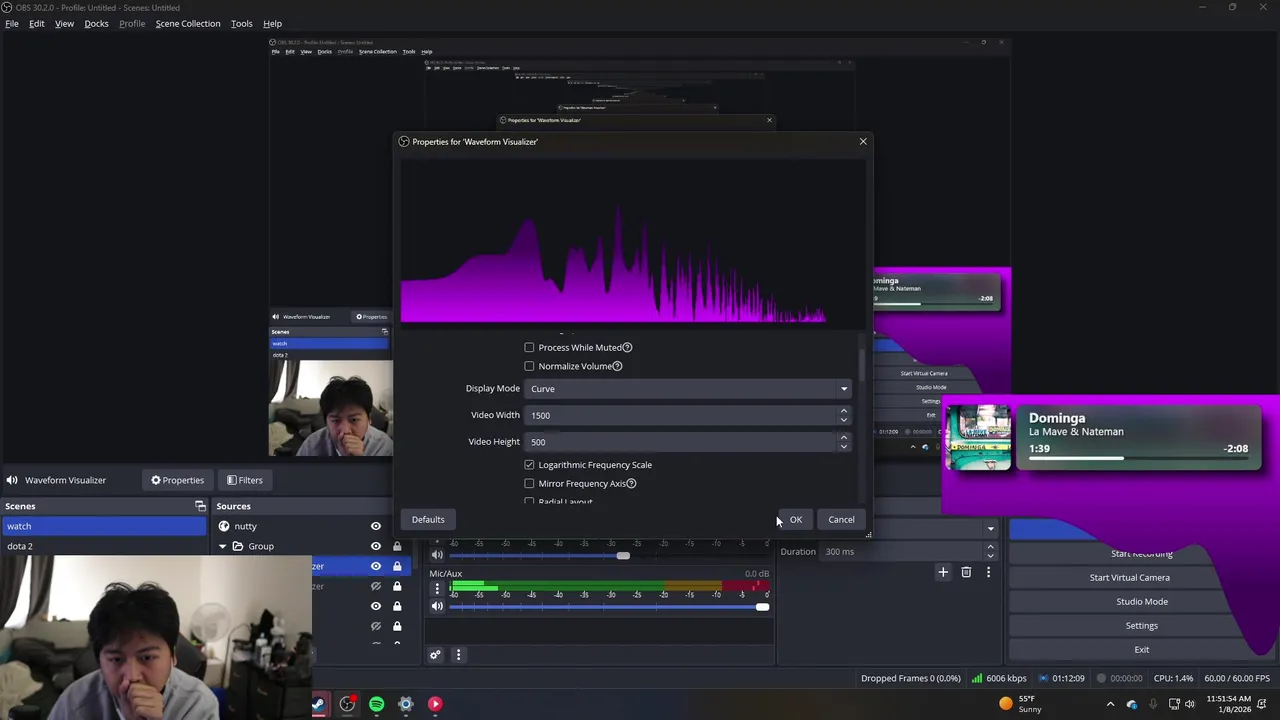
Task: Open Spotify from the taskbar
Action: coord(376,704)
